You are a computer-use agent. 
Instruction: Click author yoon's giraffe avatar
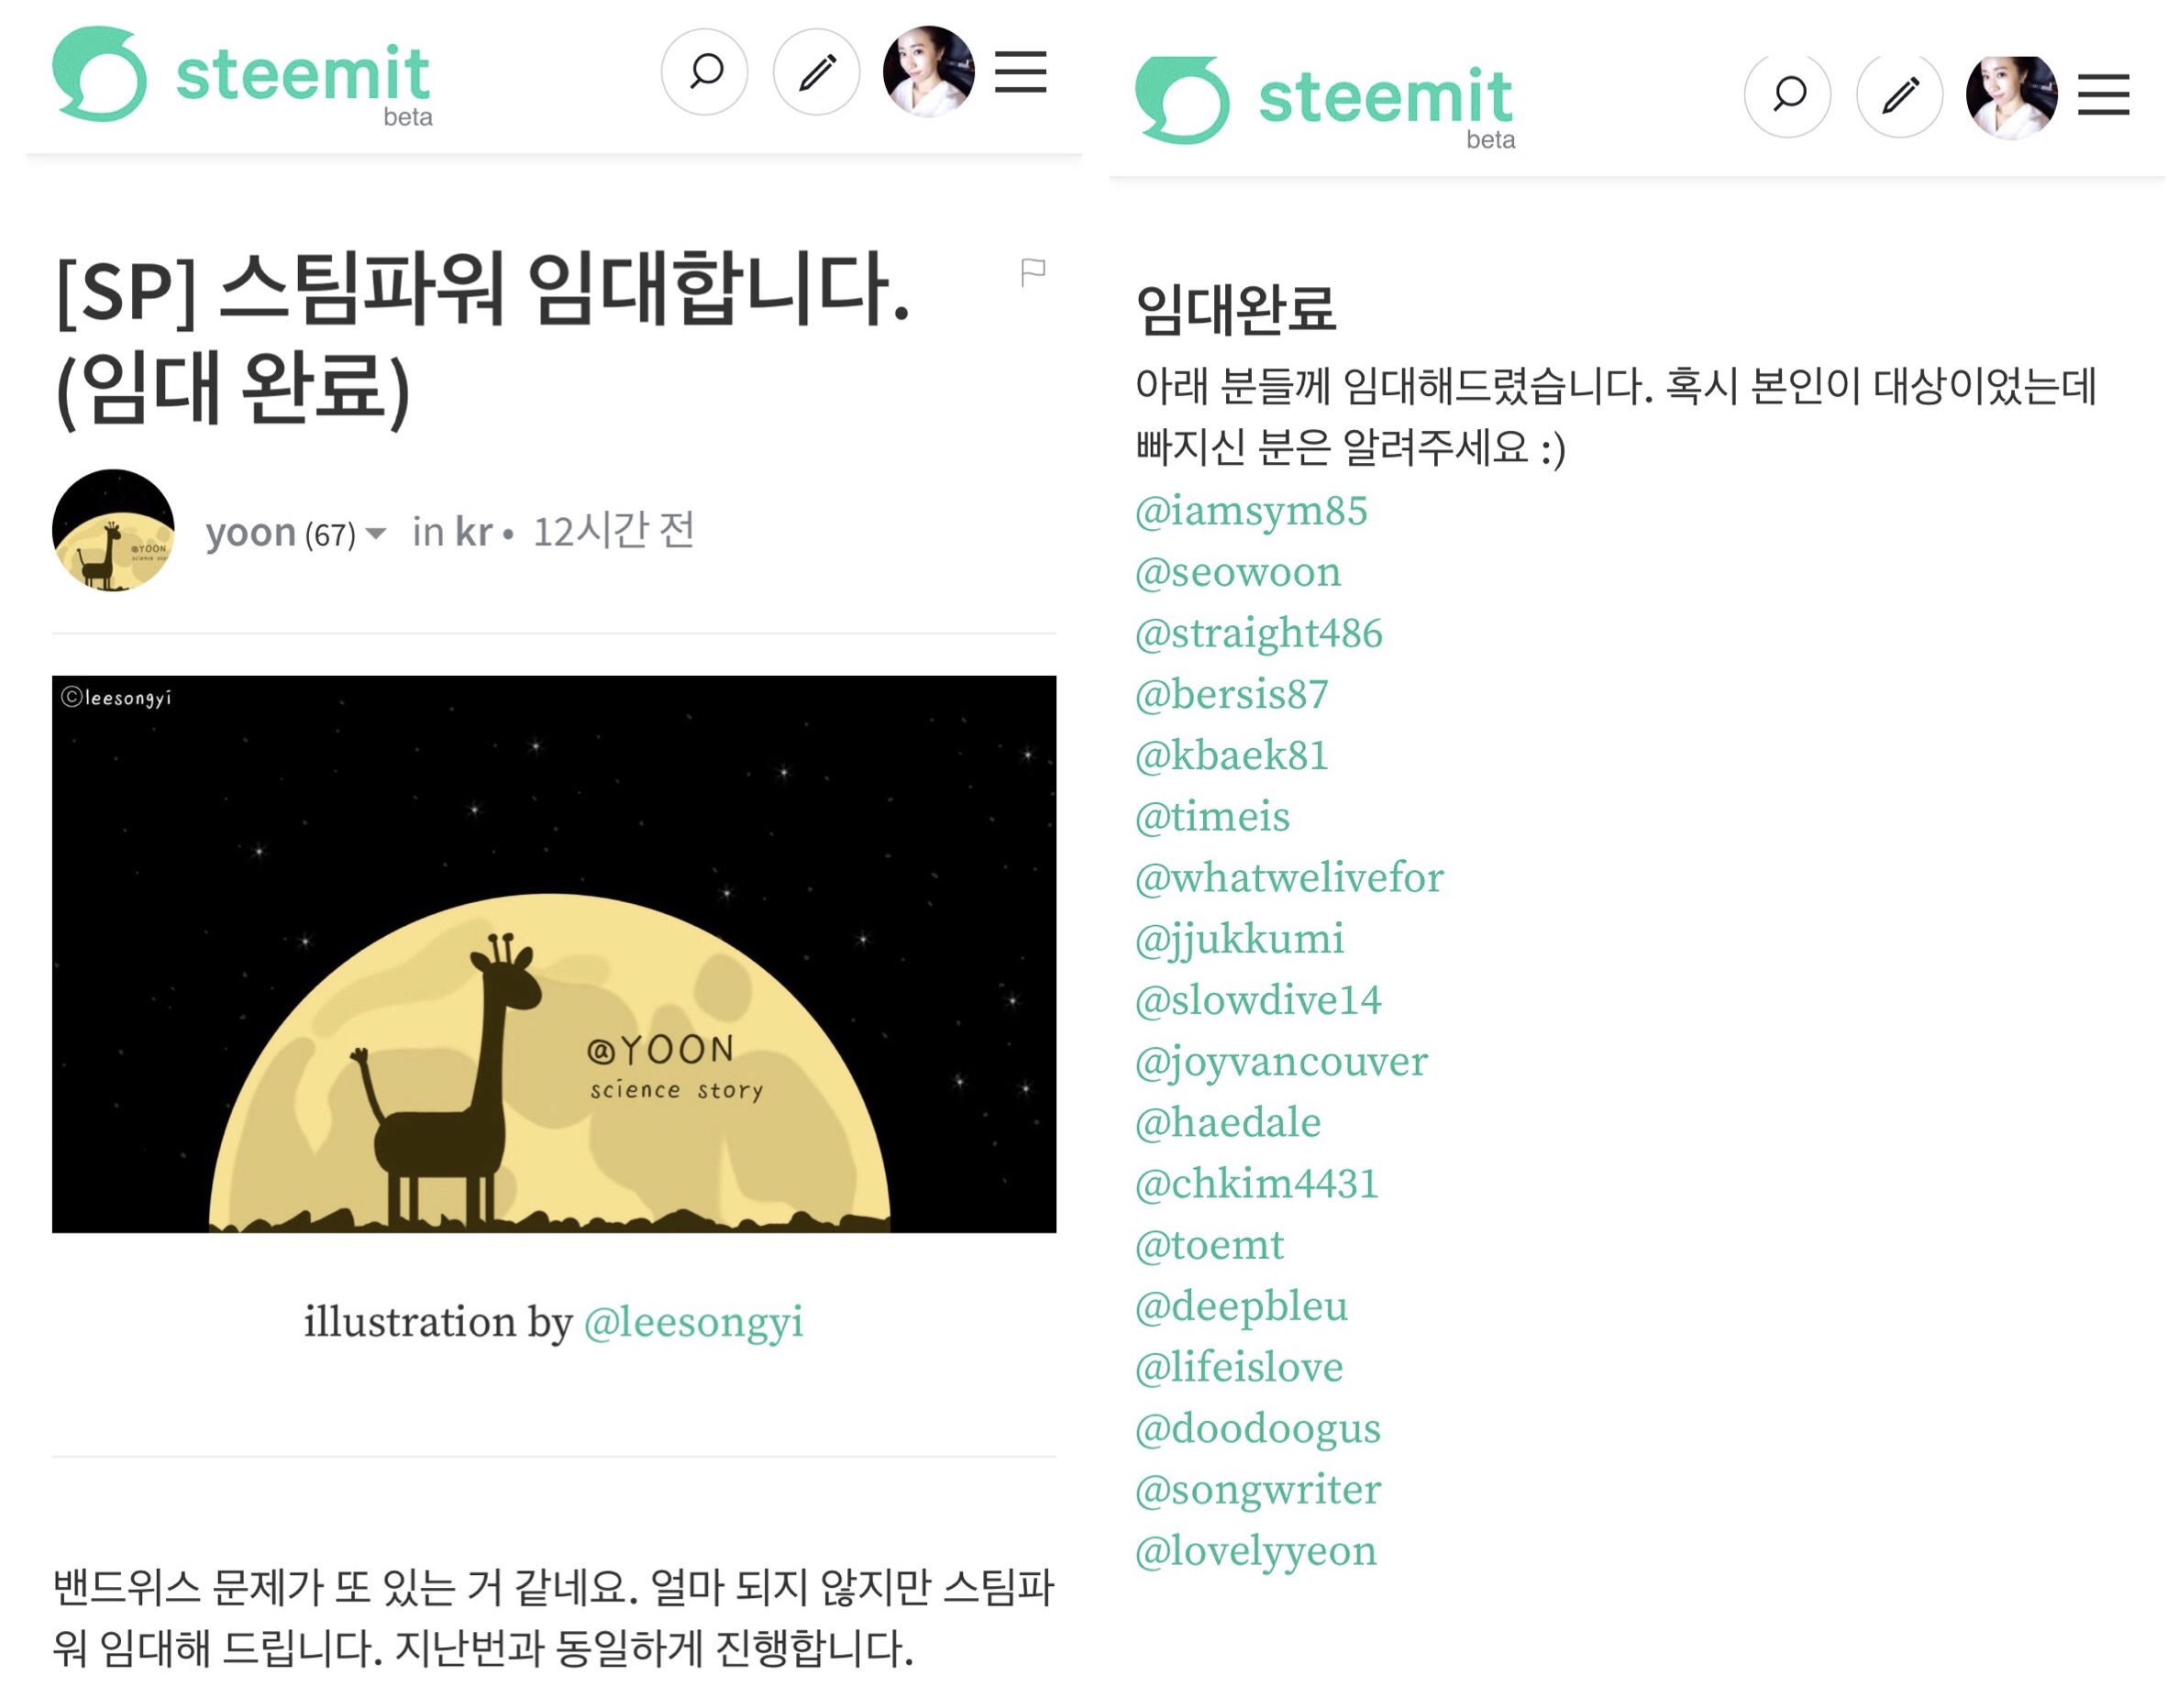113,530
